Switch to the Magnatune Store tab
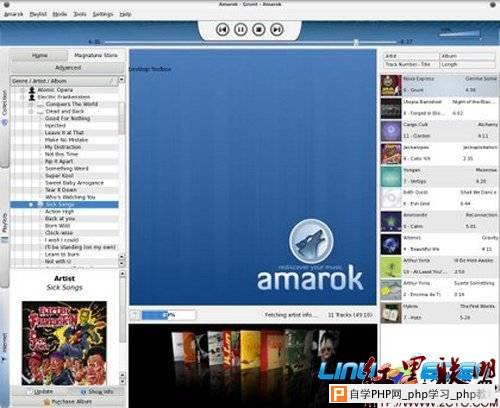 [96, 55]
